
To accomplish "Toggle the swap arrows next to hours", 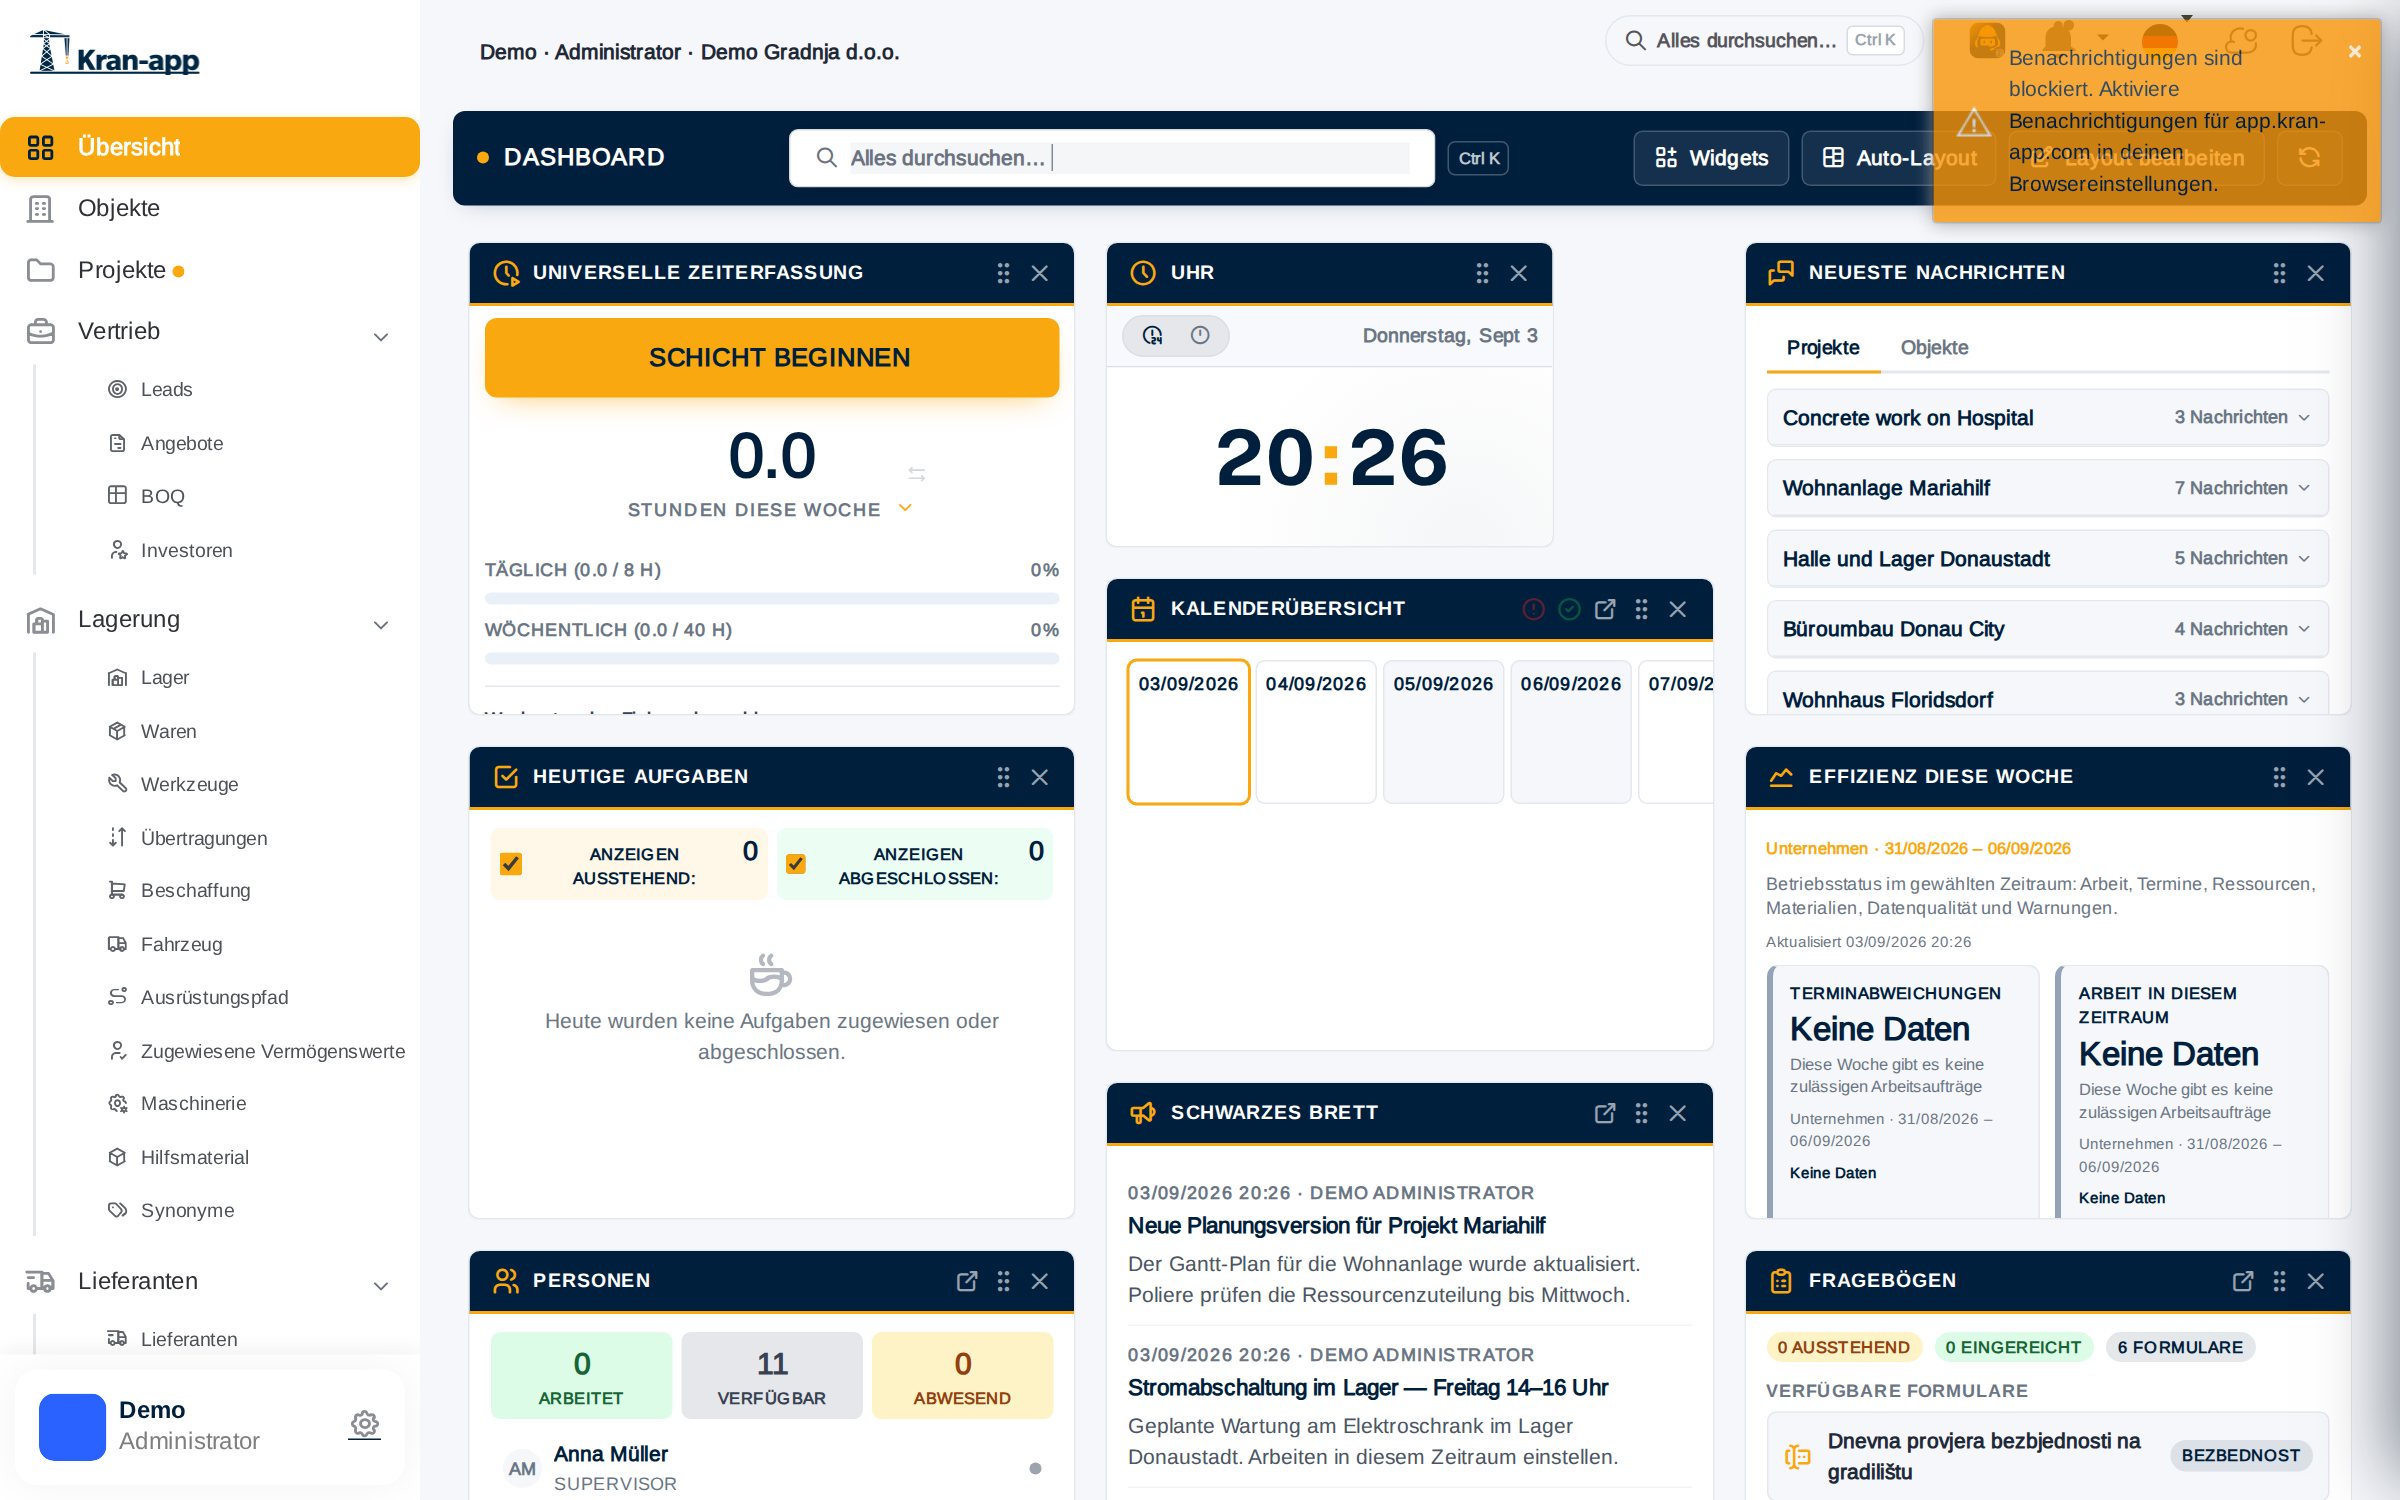I will [916, 474].
